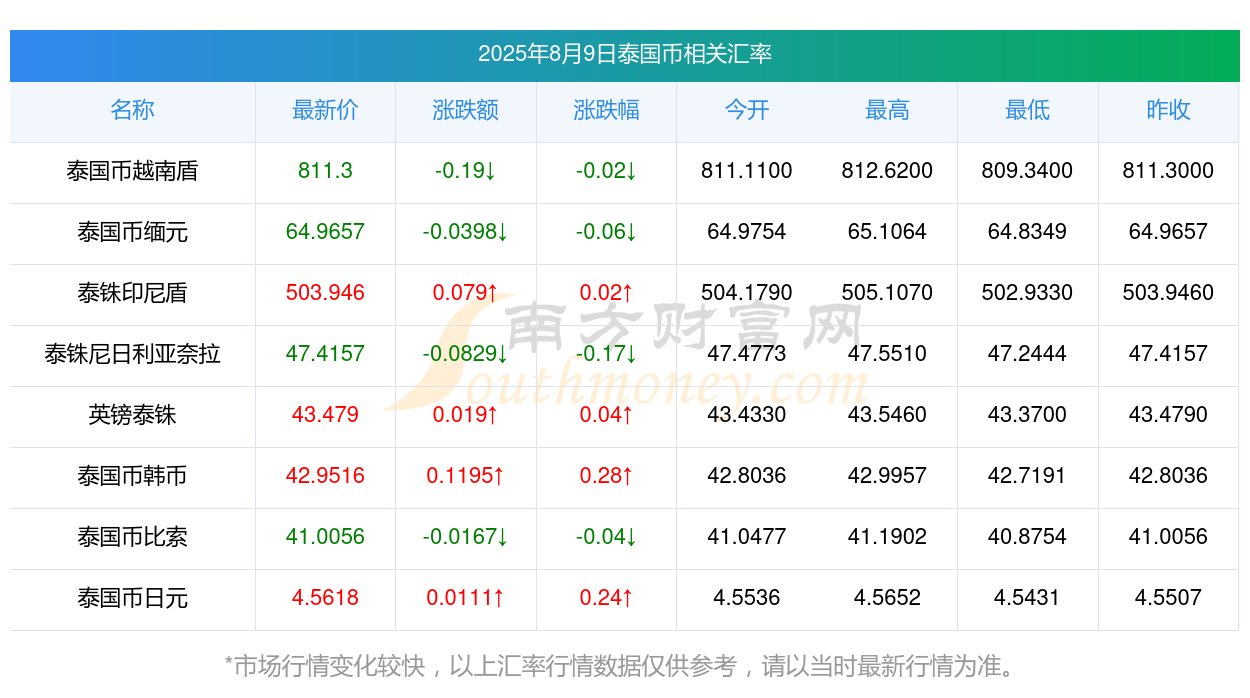
Task: Click high value 505.1070
Action: tap(887, 293)
